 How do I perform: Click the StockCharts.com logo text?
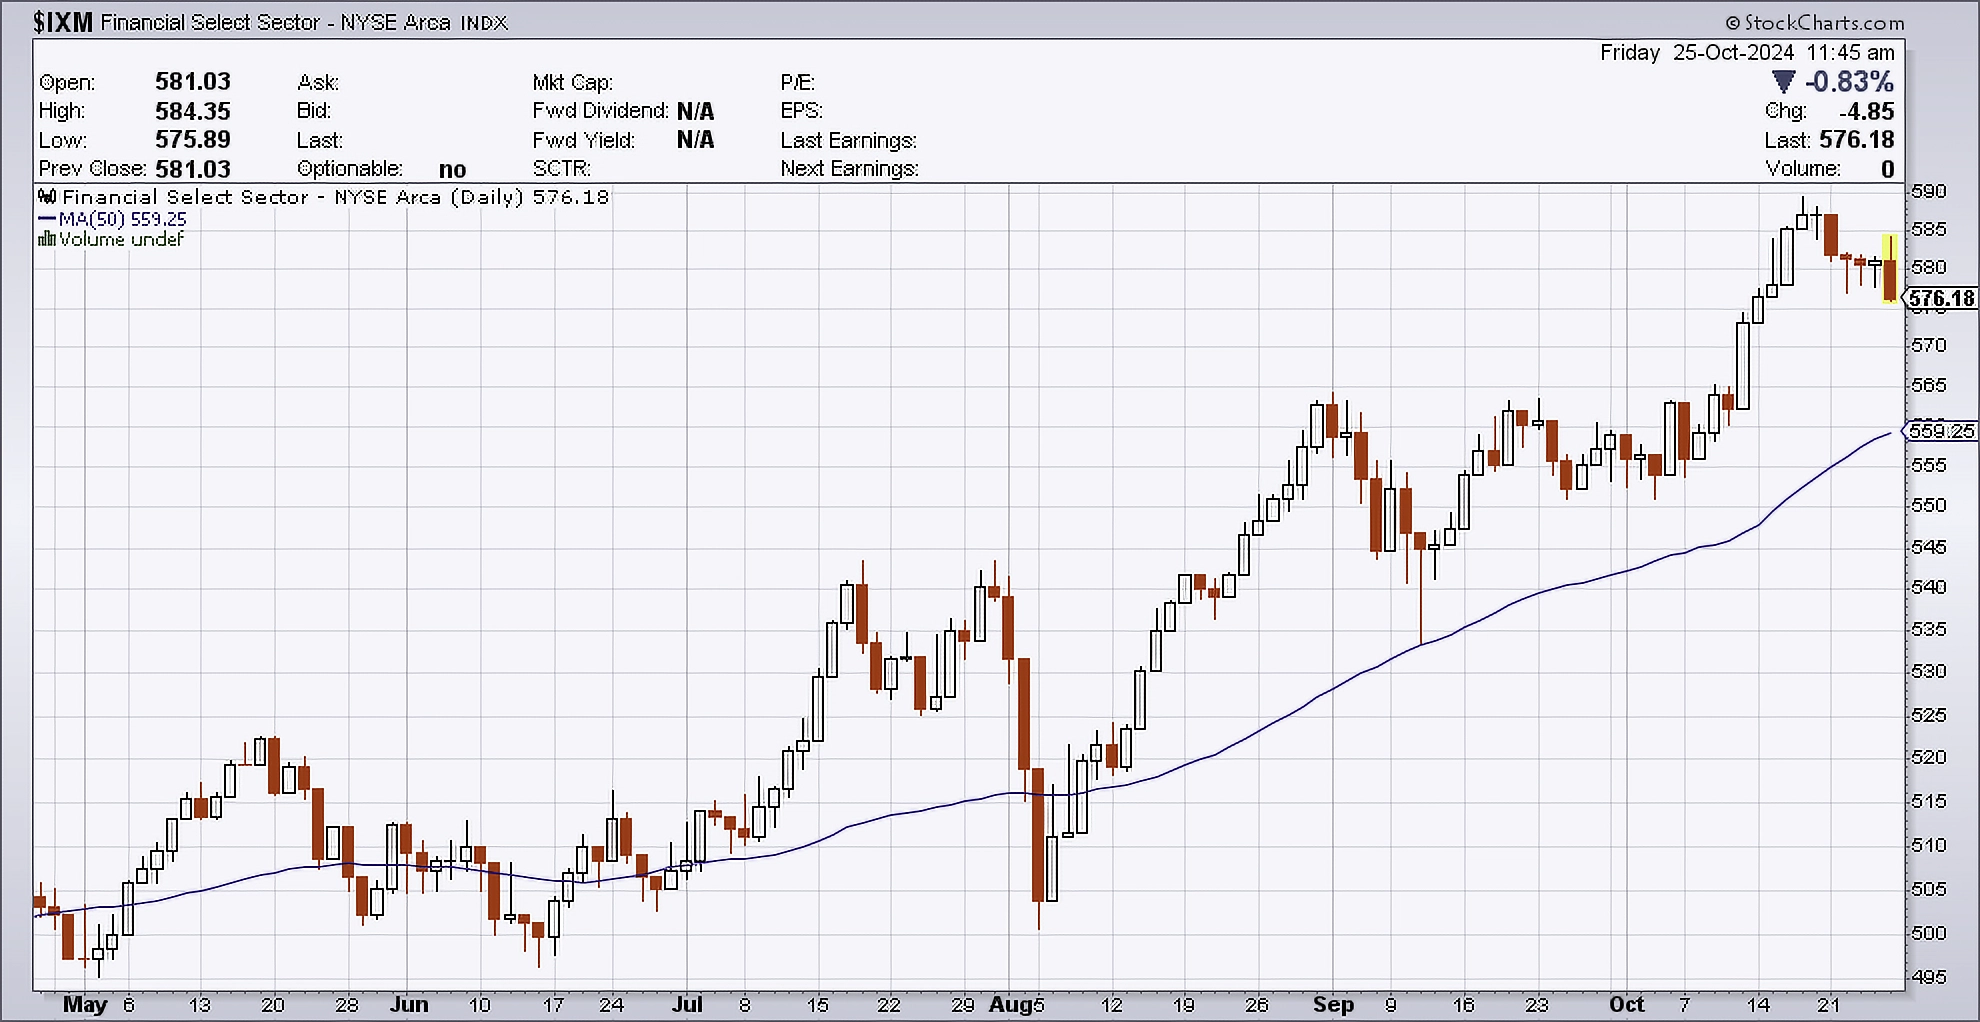(x=1823, y=22)
